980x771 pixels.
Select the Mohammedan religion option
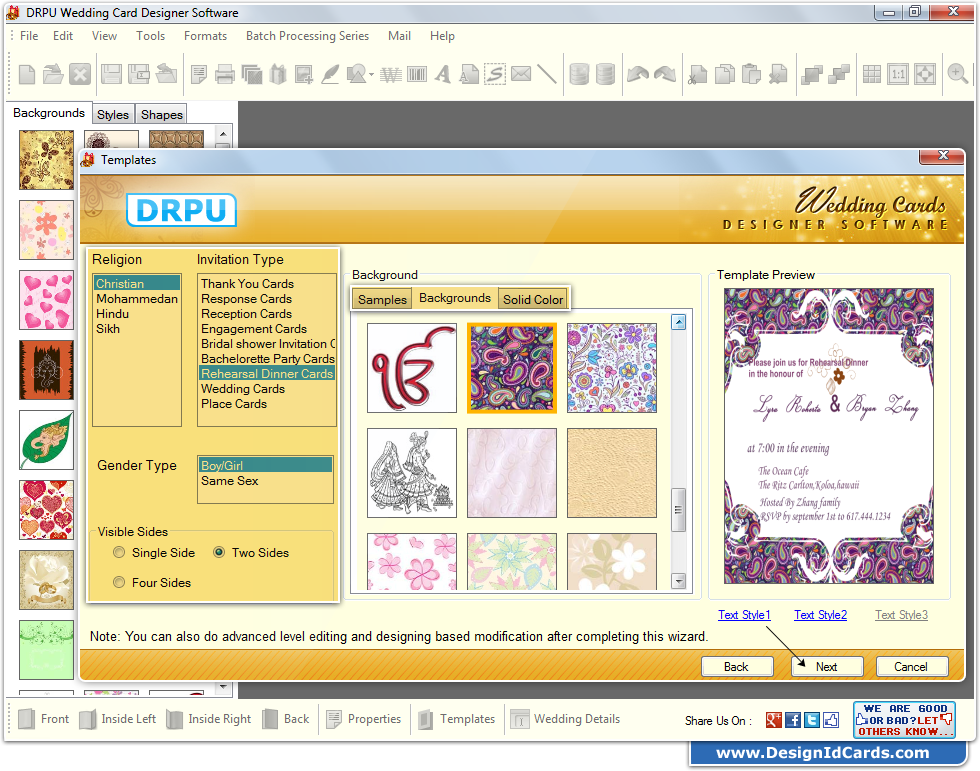[x=137, y=299]
